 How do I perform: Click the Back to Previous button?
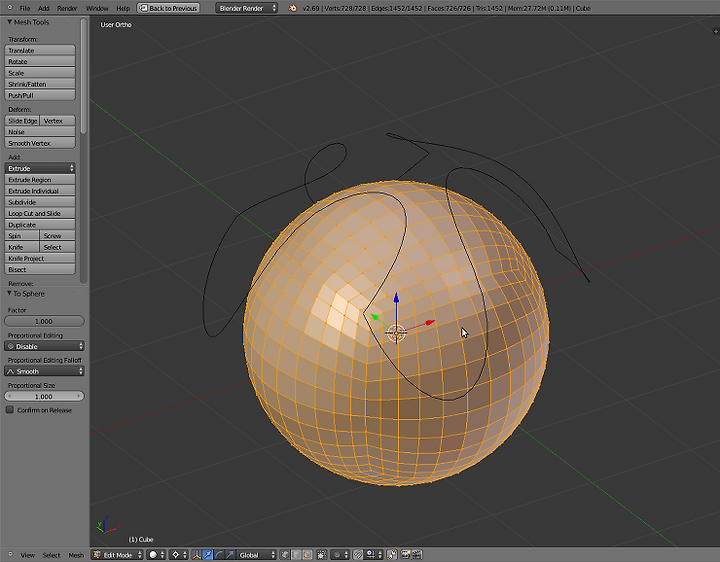(168, 8)
